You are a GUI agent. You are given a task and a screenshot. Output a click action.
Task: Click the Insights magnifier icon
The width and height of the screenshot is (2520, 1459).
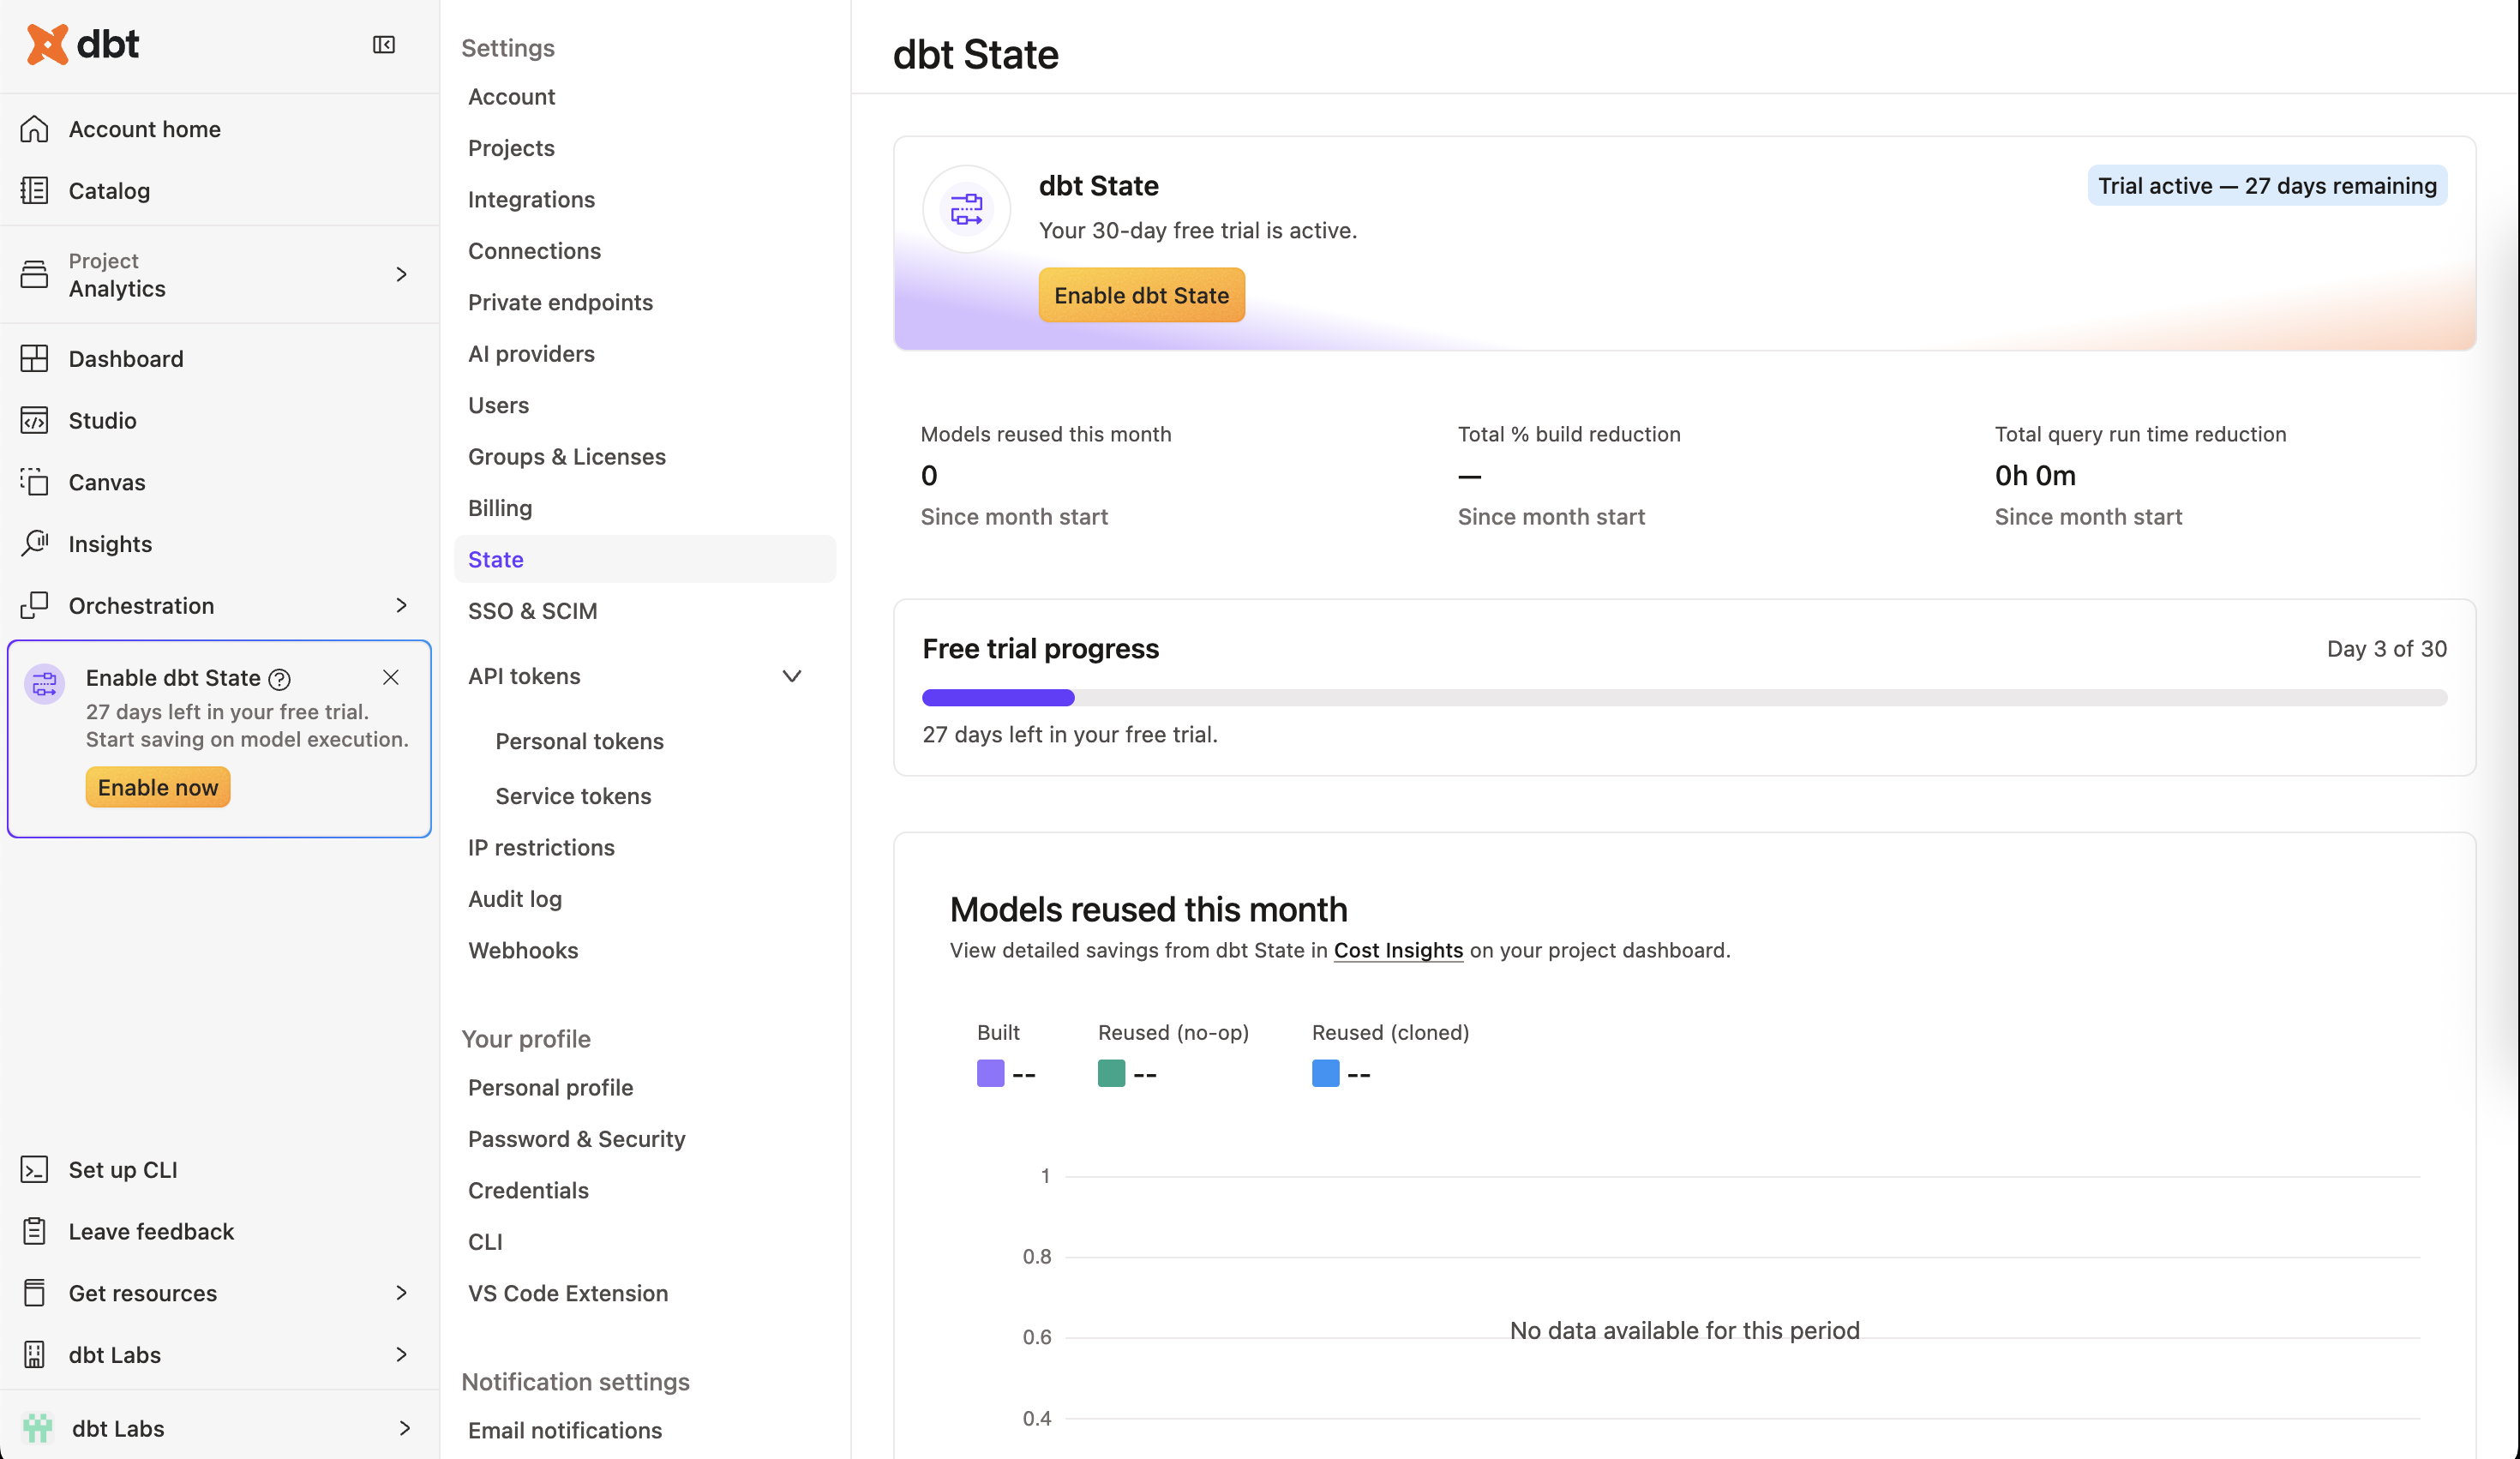[35, 544]
